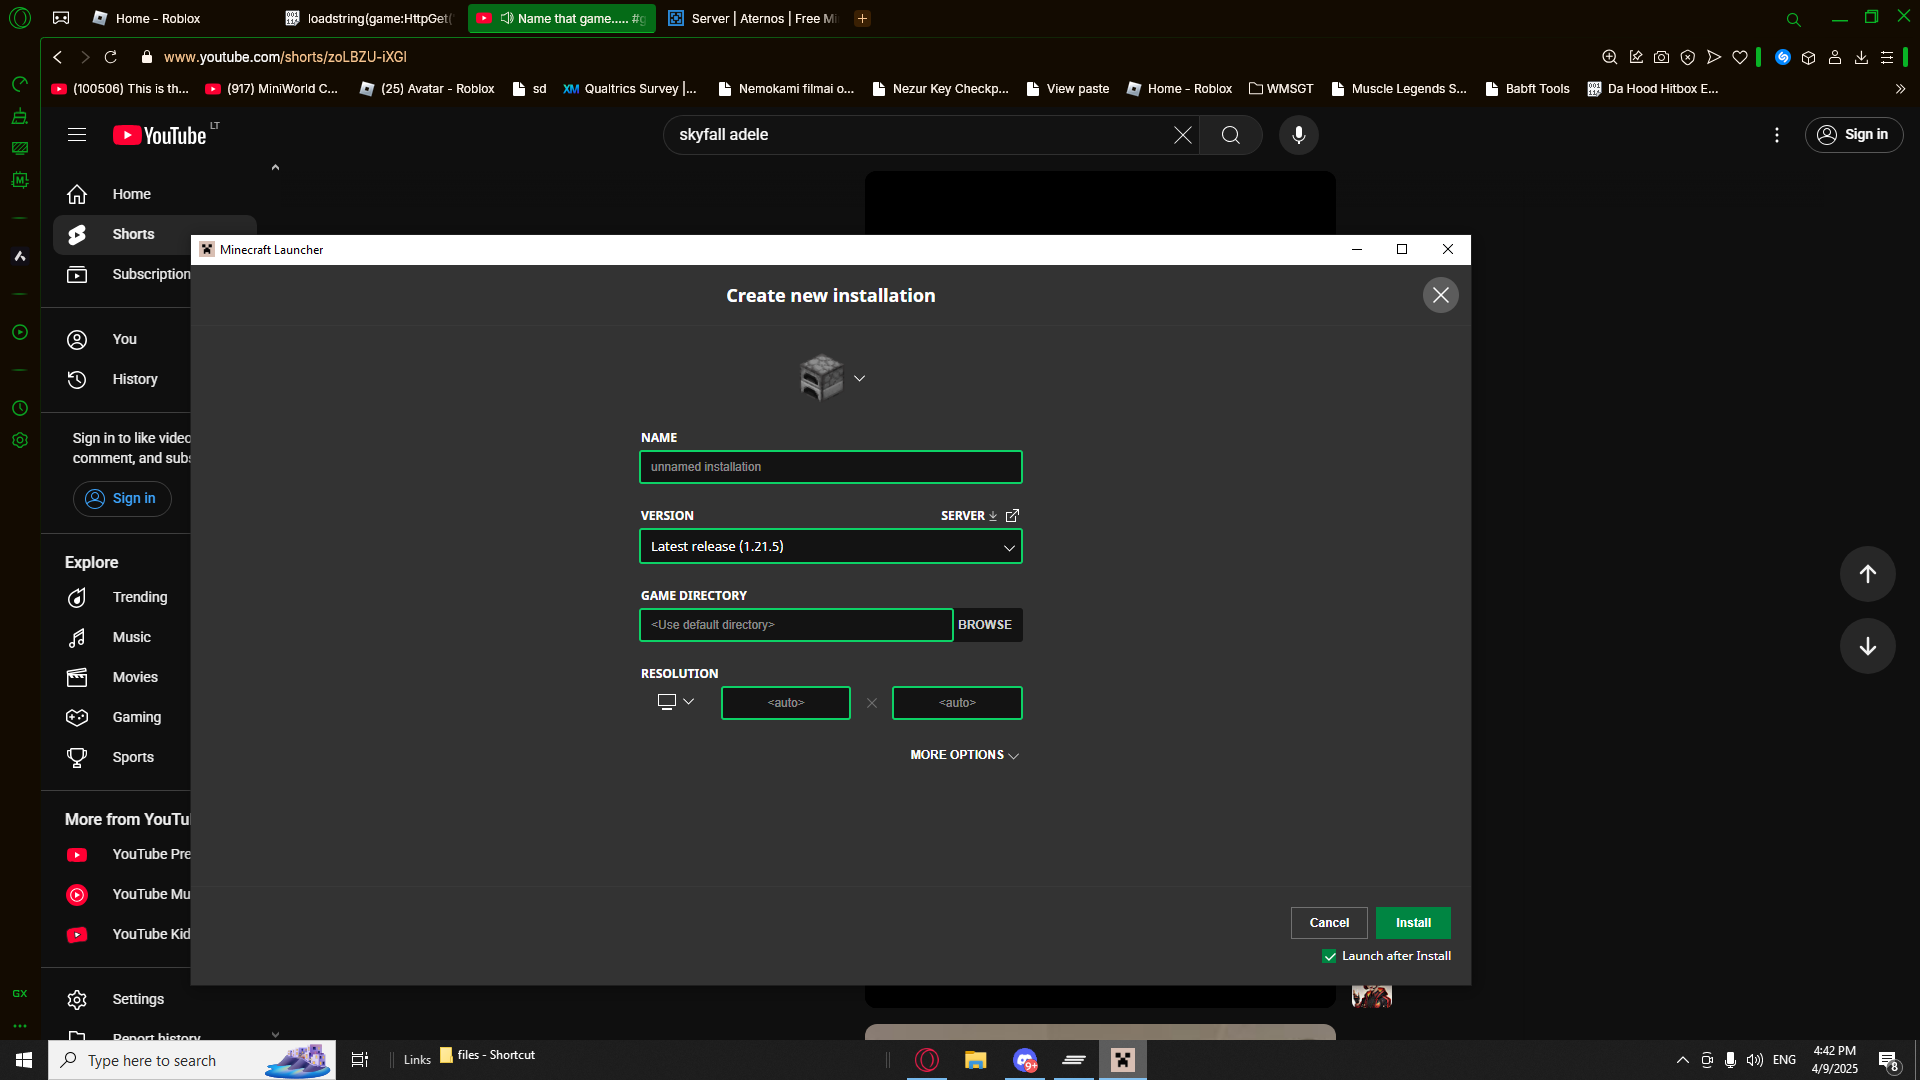Screen dimensions: 1920x1080
Task: Click Sign in at YouTube top right
Action: [x=1854, y=135]
